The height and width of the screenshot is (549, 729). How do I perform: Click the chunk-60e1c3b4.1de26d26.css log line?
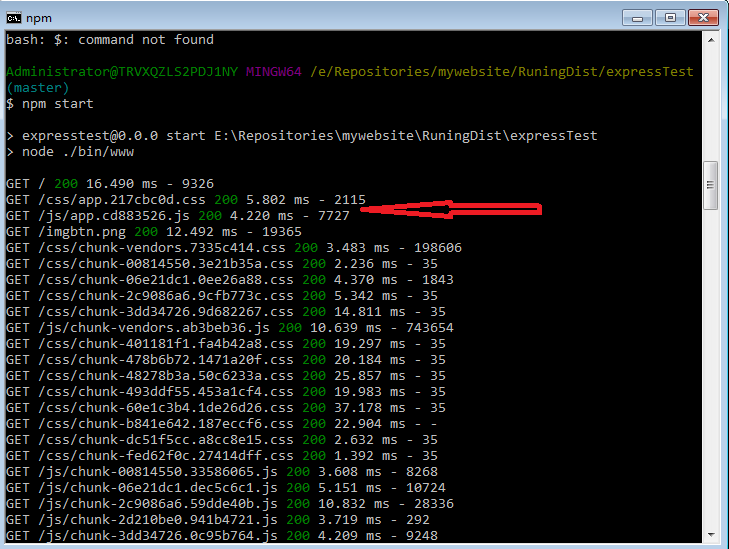click(226, 408)
